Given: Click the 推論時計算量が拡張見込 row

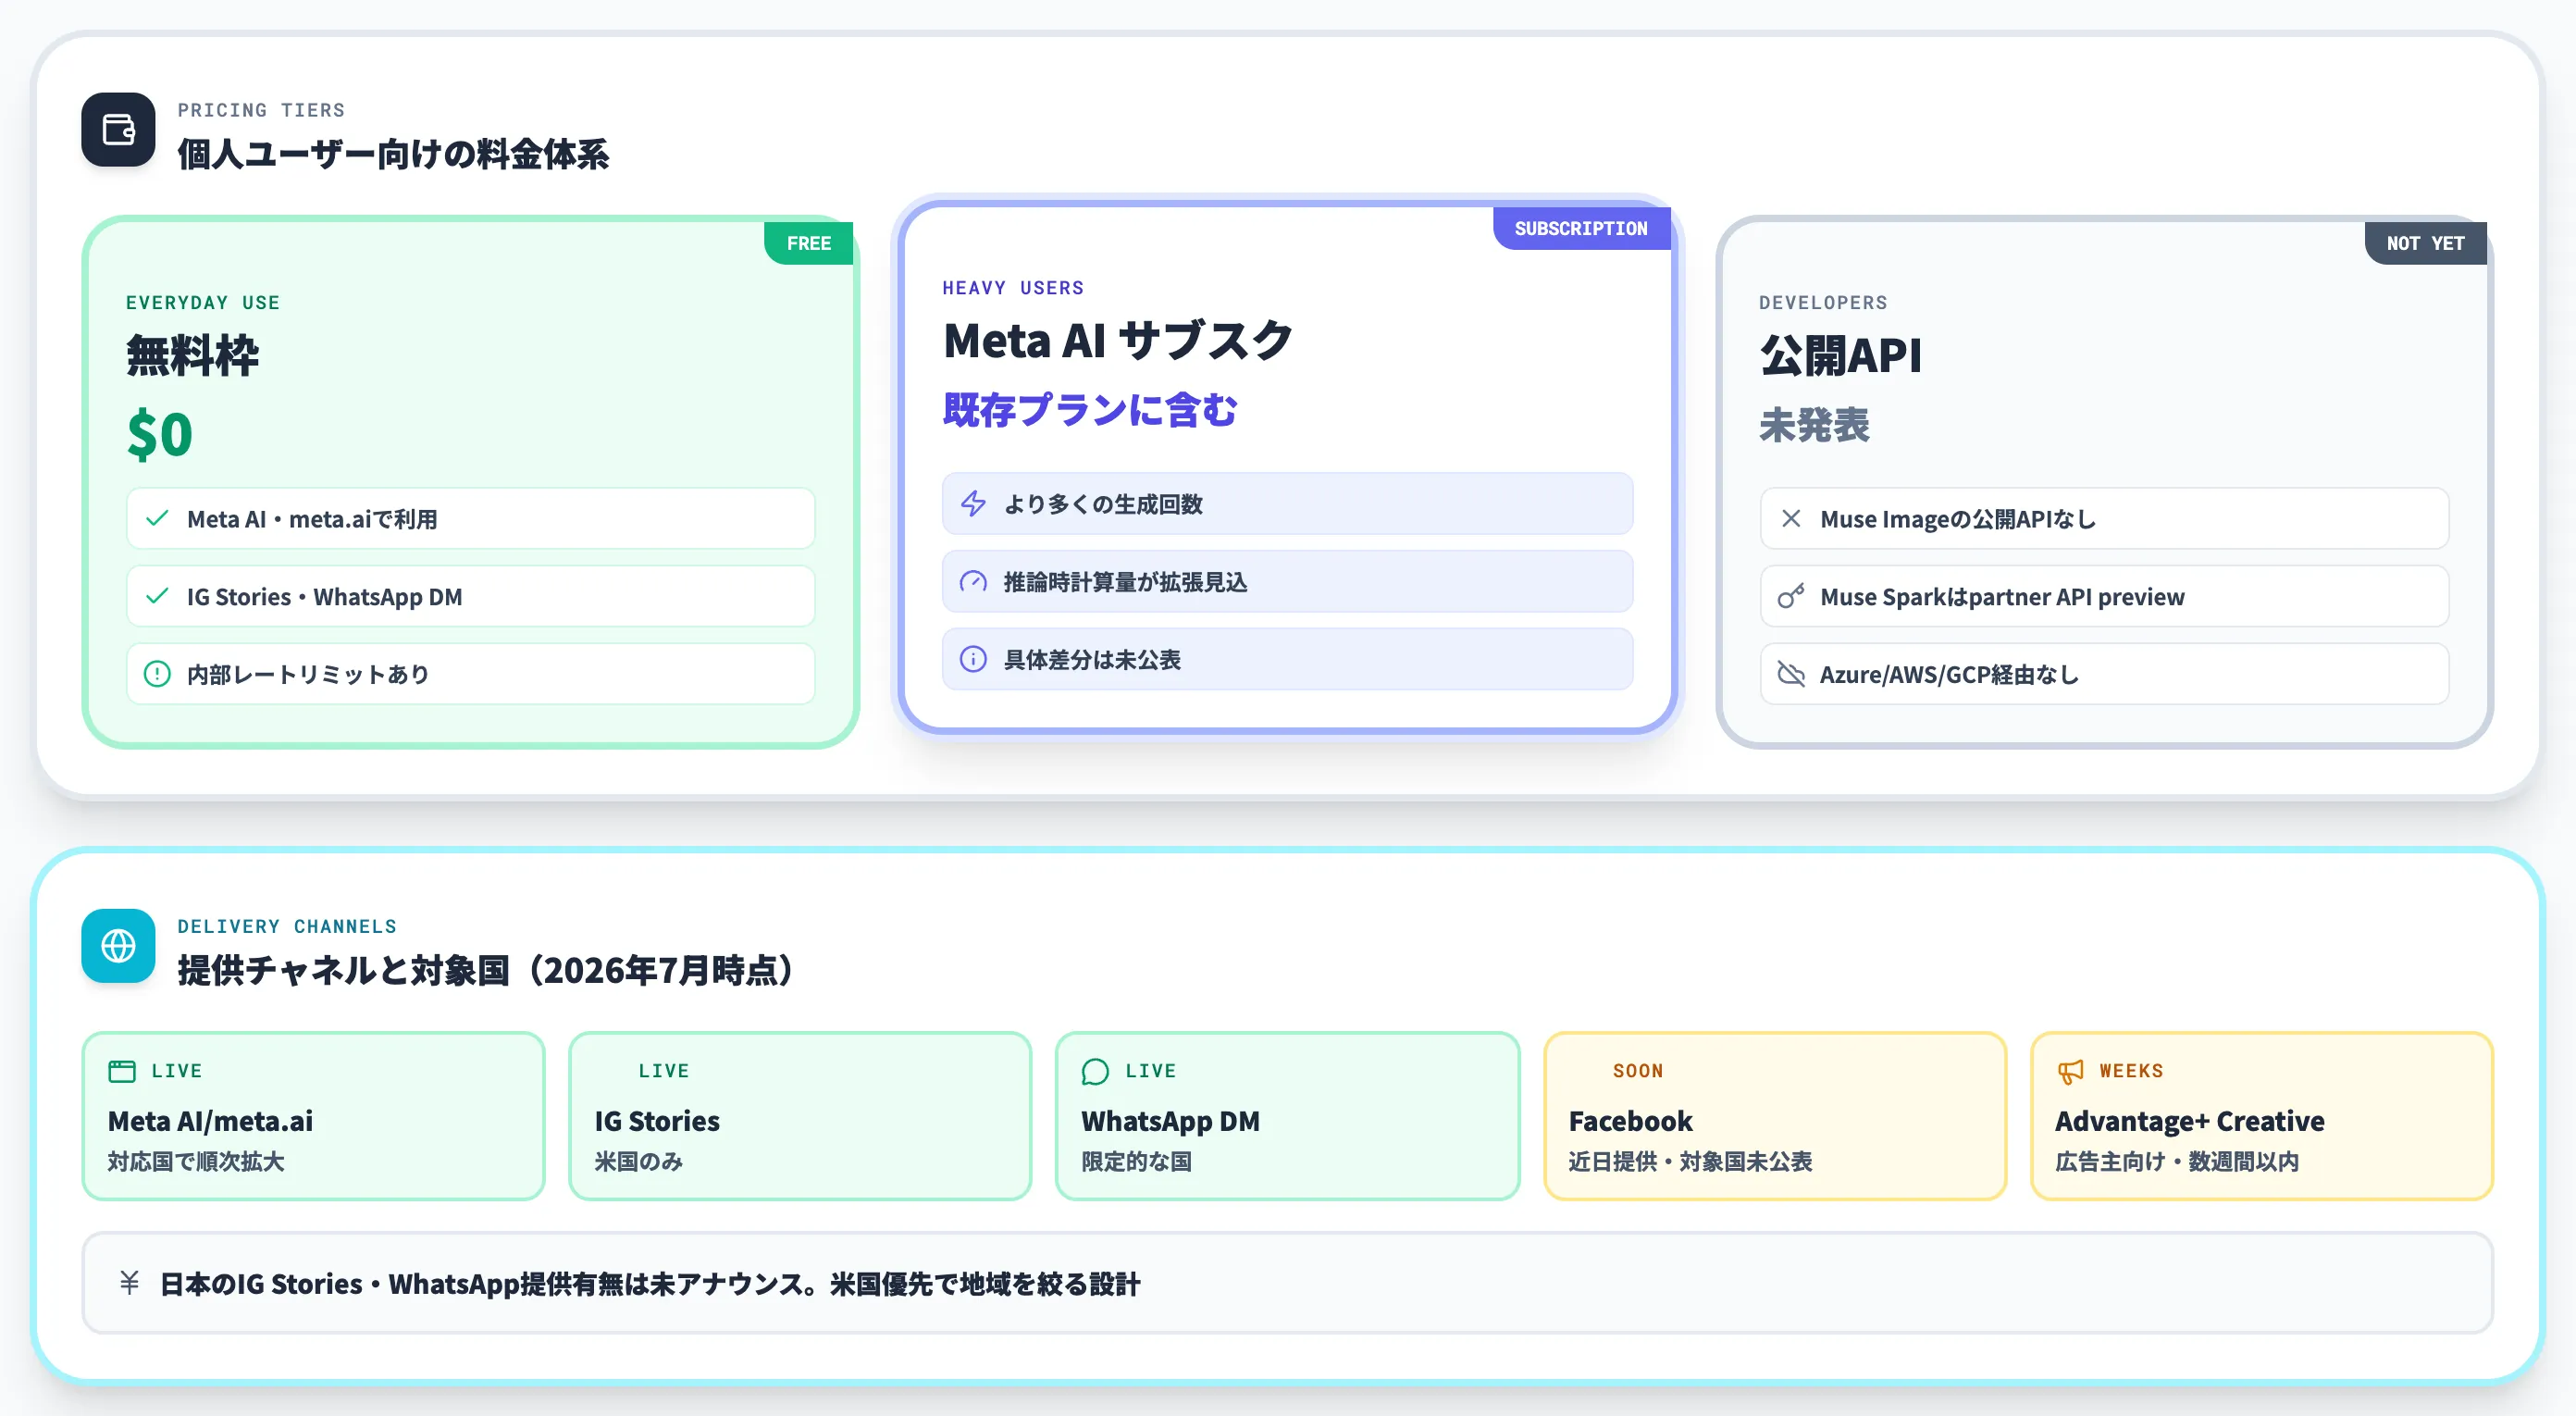Looking at the screenshot, I should (1288, 582).
